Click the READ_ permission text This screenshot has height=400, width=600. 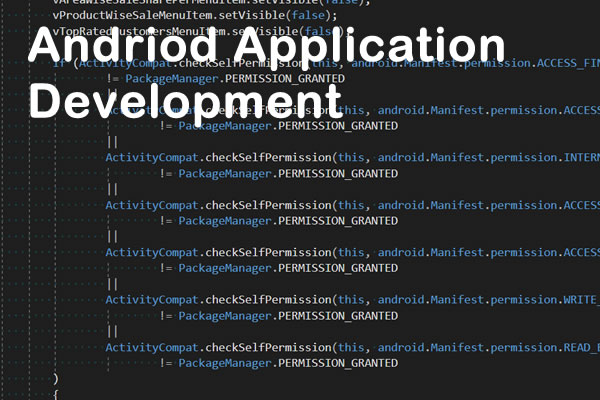[x=578, y=347]
